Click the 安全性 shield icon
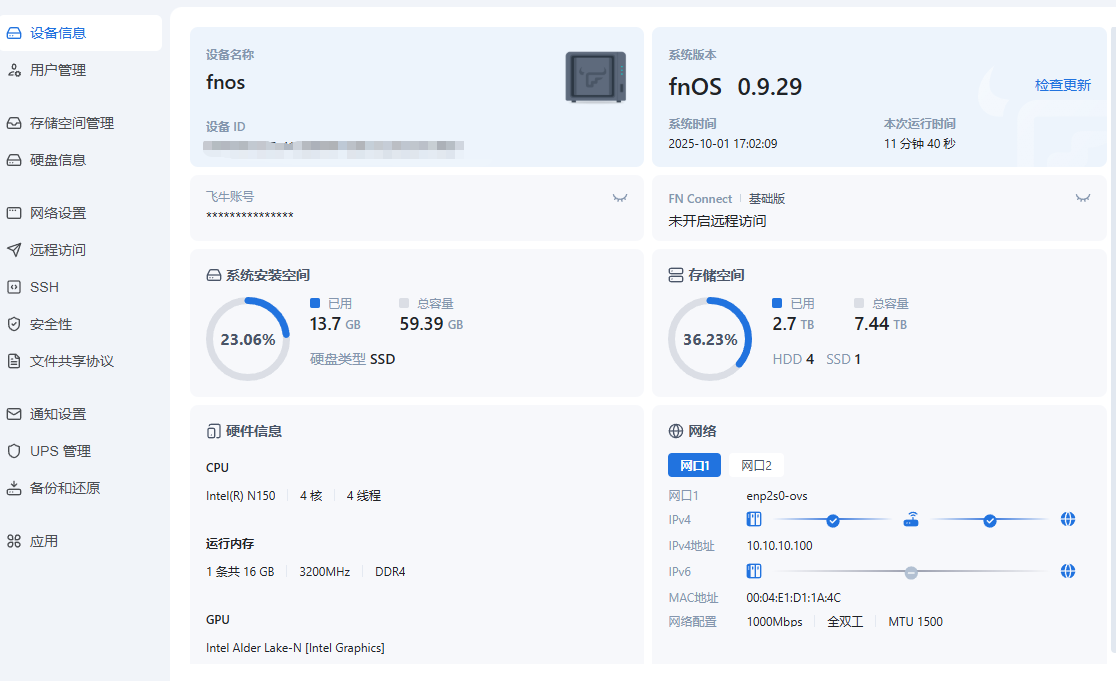 pos(14,324)
